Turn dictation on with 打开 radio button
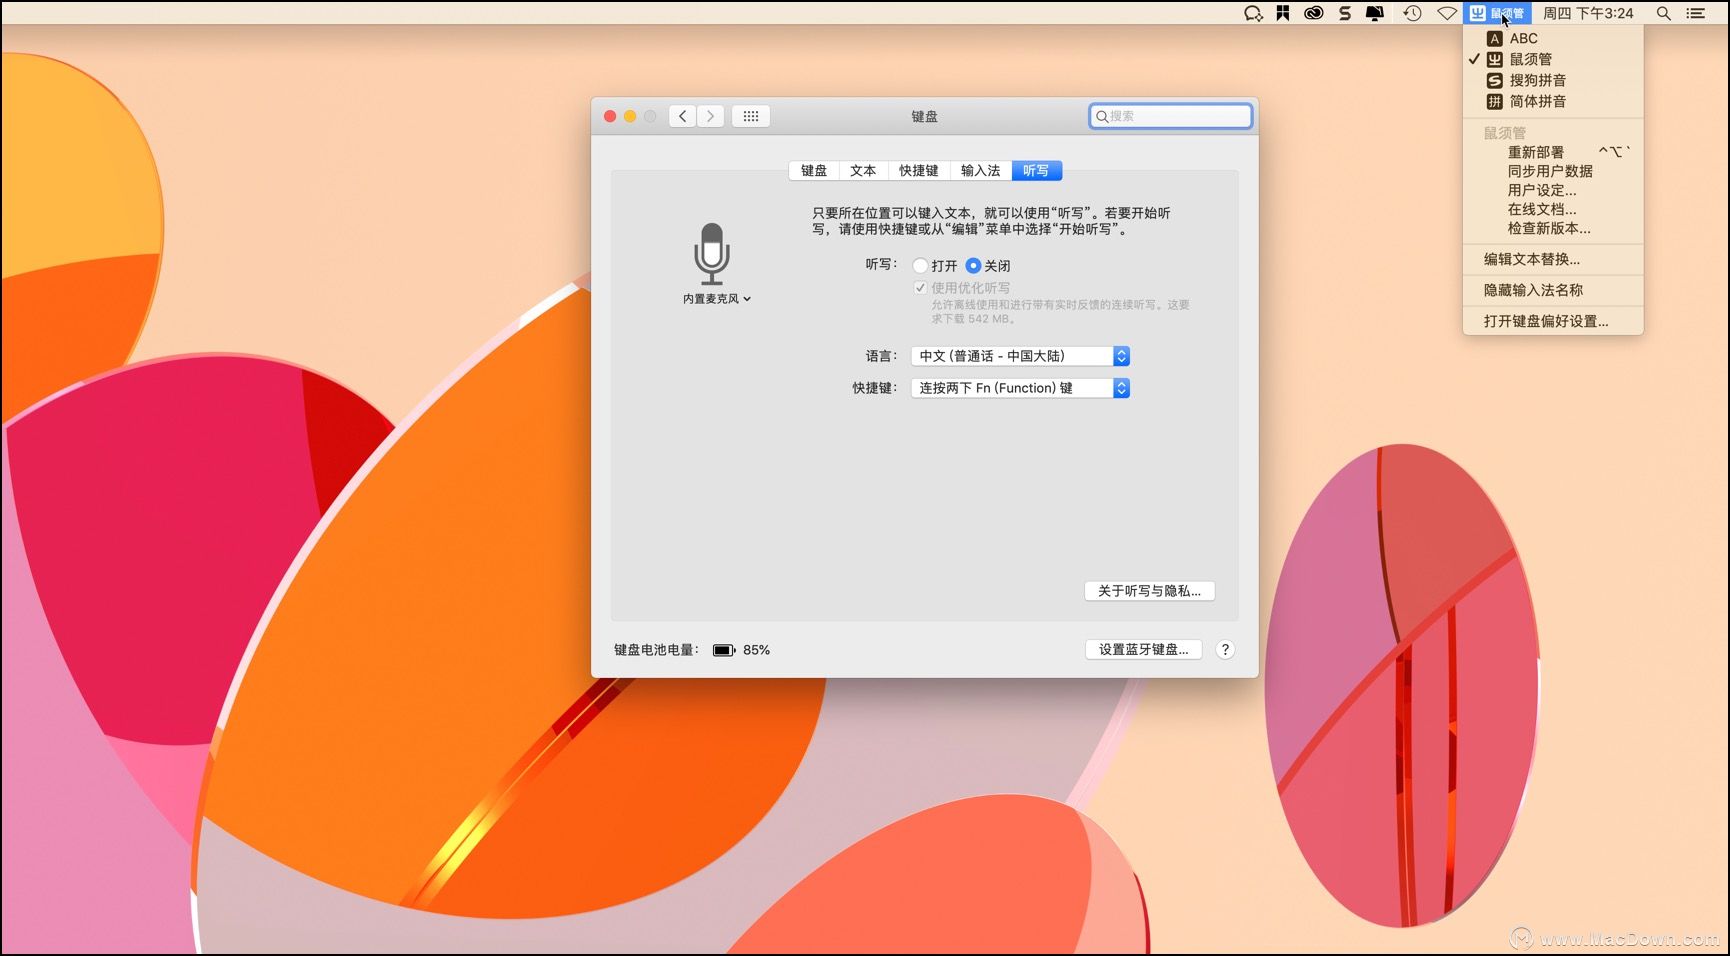The height and width of the screenshot is (956, 1730). coord(920,266)
